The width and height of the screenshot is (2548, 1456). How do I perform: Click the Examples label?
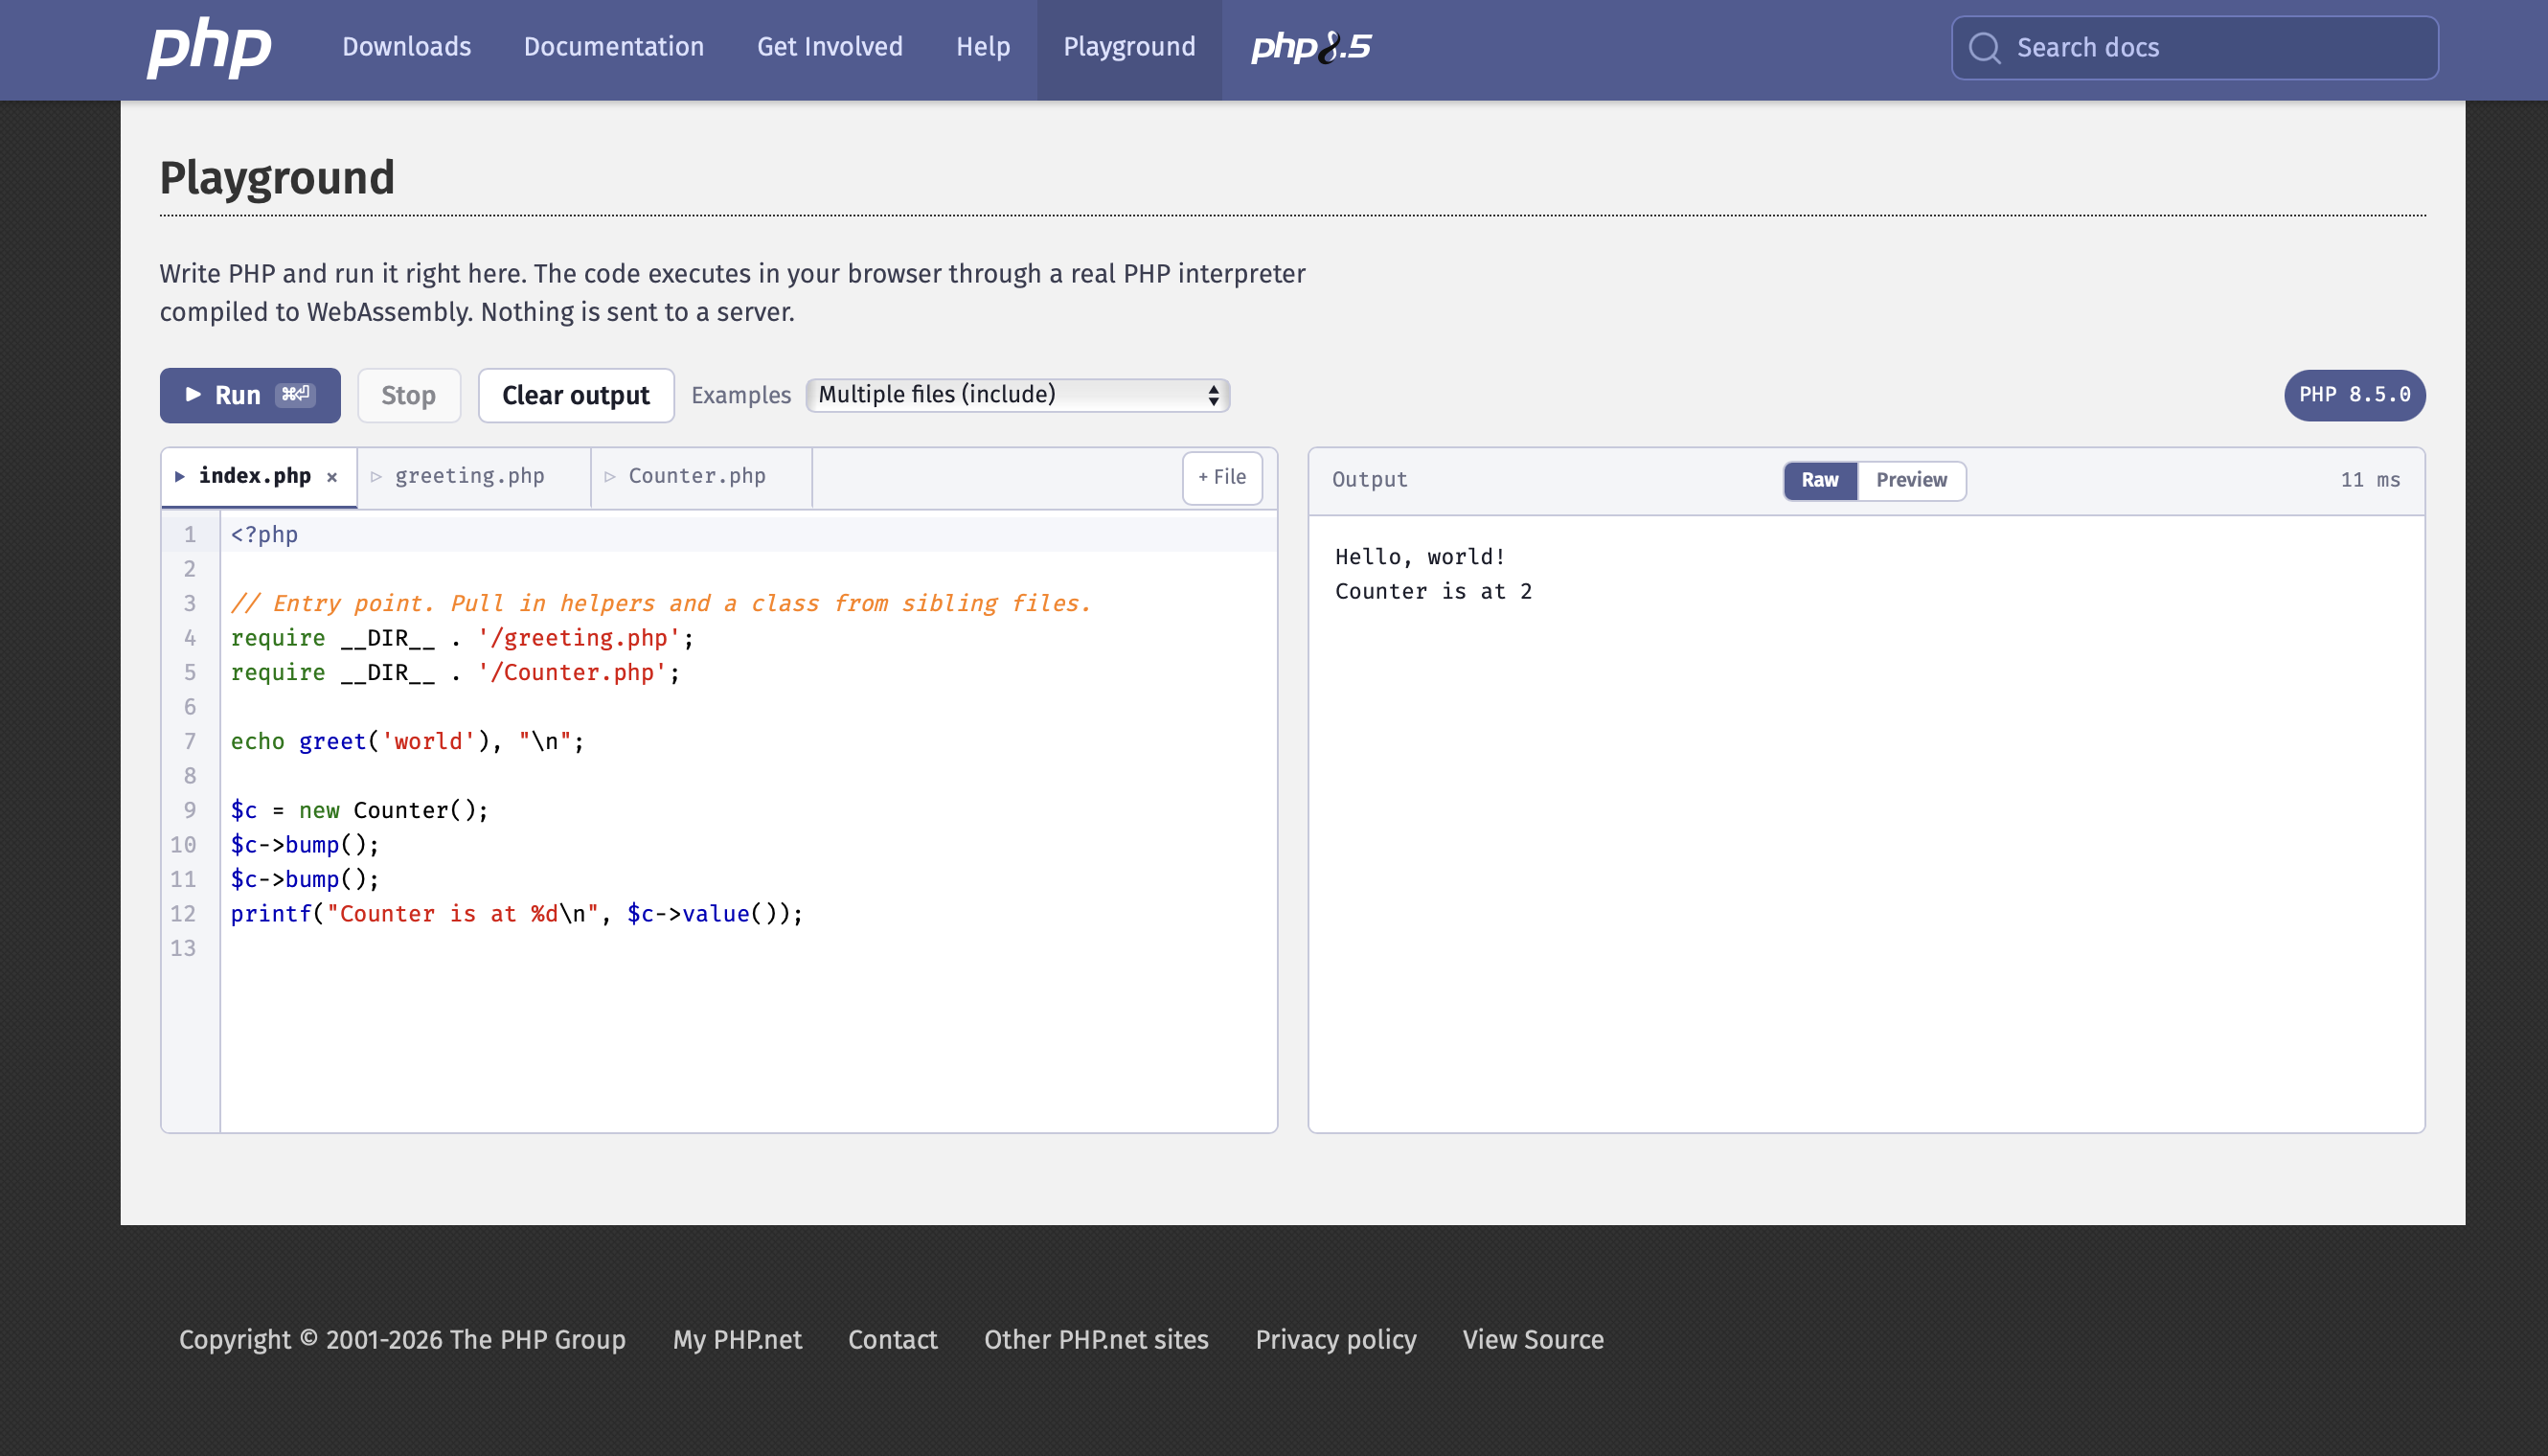point(741,395)
